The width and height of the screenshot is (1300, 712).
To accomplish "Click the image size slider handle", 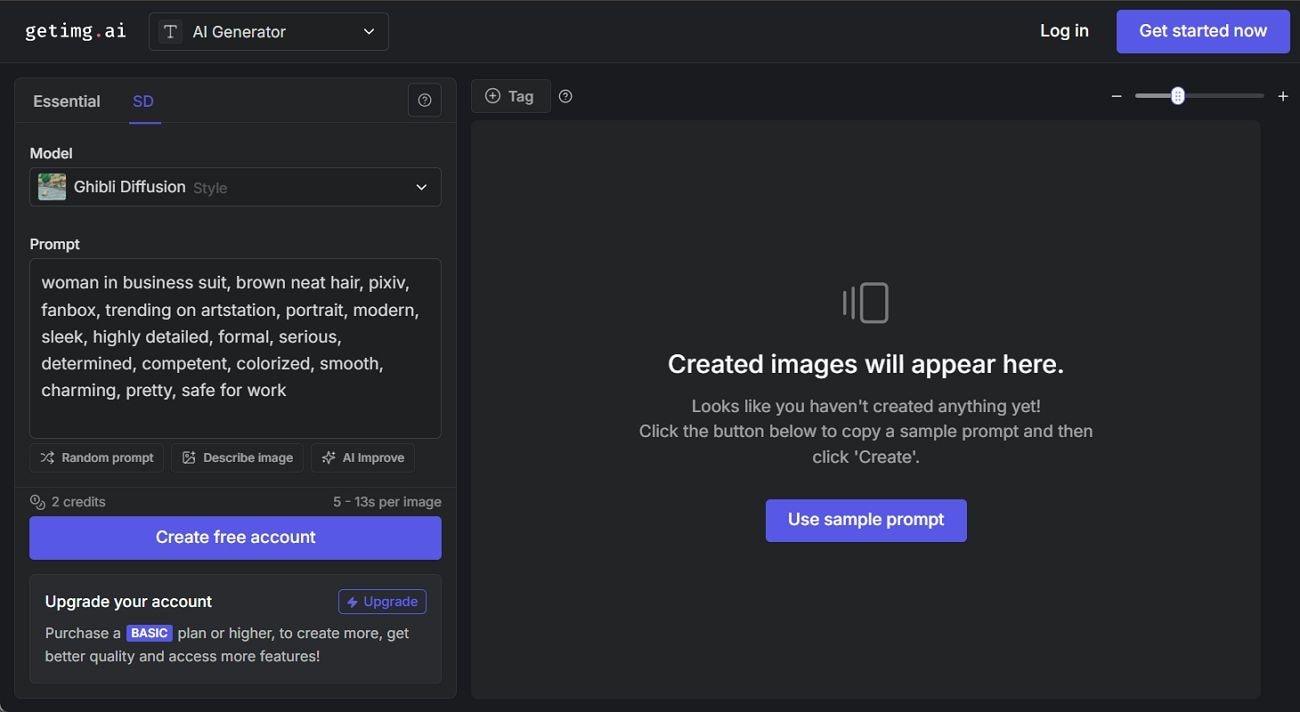I will click(x=1178, y=96).
